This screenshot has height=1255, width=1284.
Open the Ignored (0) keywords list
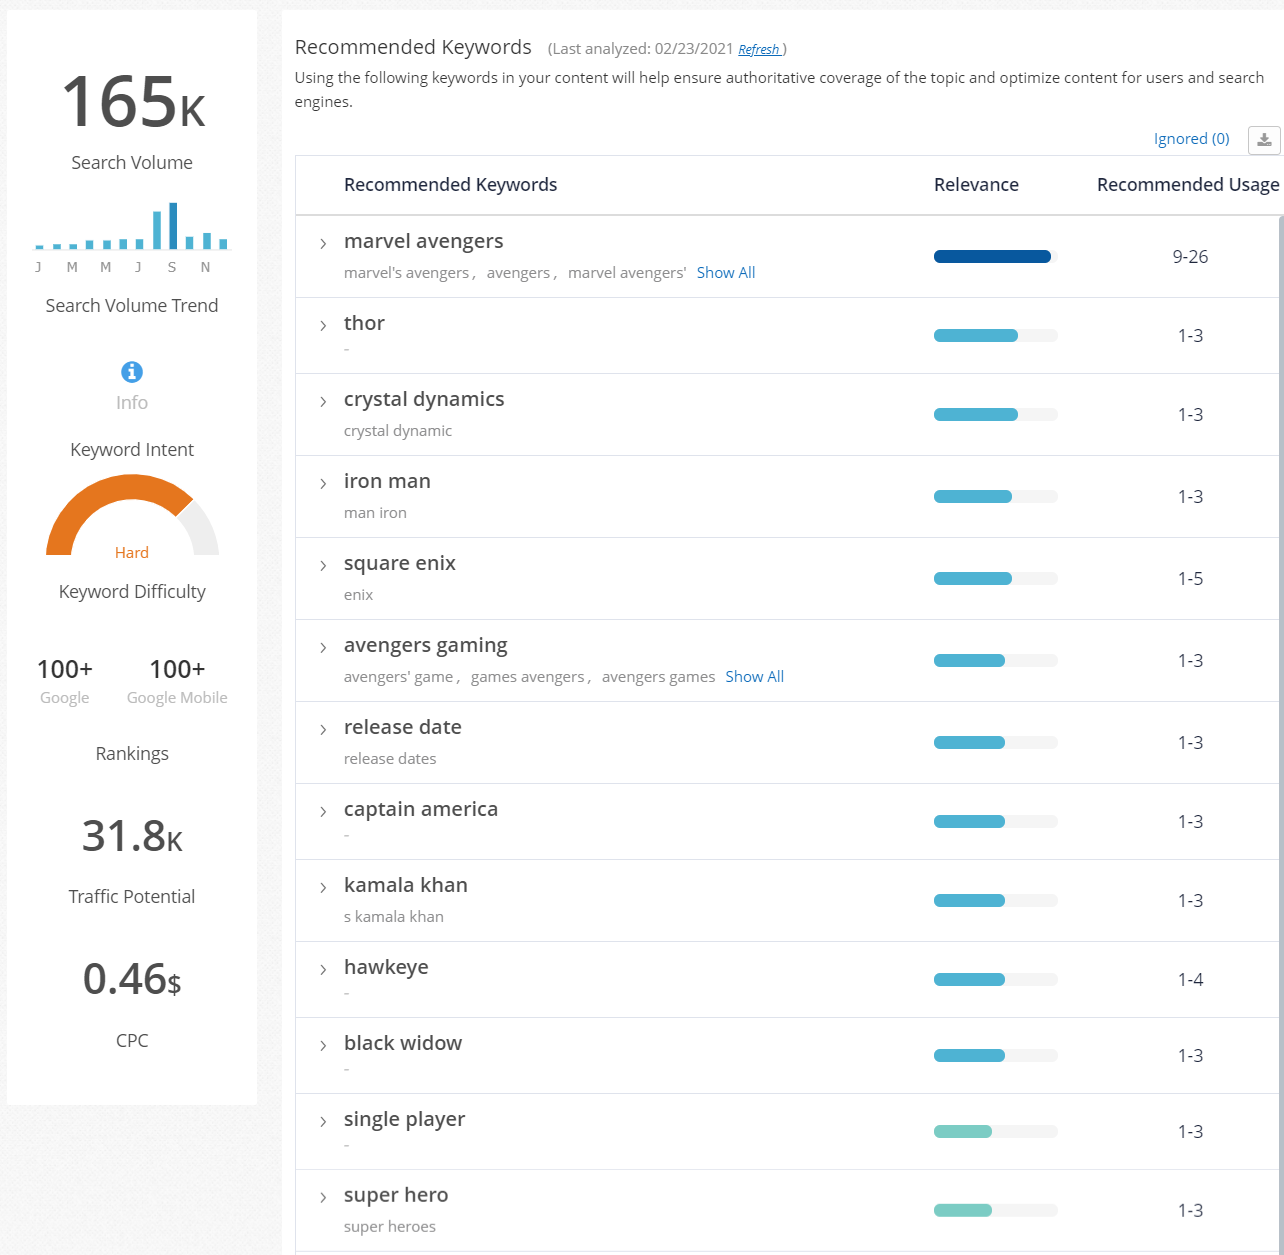click(x=1192, y=139)
